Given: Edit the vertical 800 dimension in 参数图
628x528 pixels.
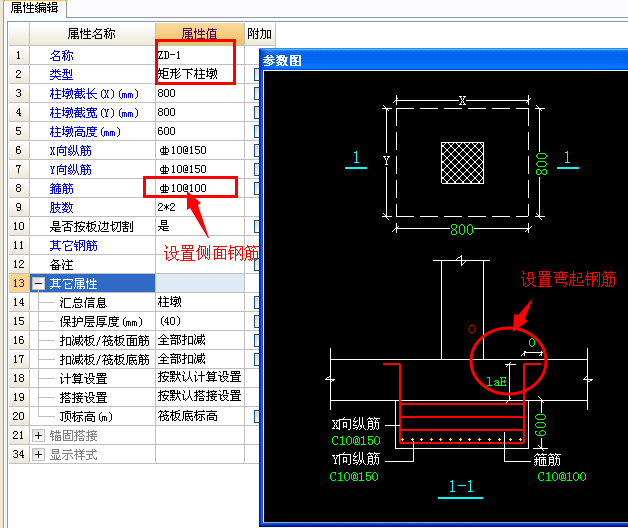Looking at the screenshot, I should tap(541, 163).
